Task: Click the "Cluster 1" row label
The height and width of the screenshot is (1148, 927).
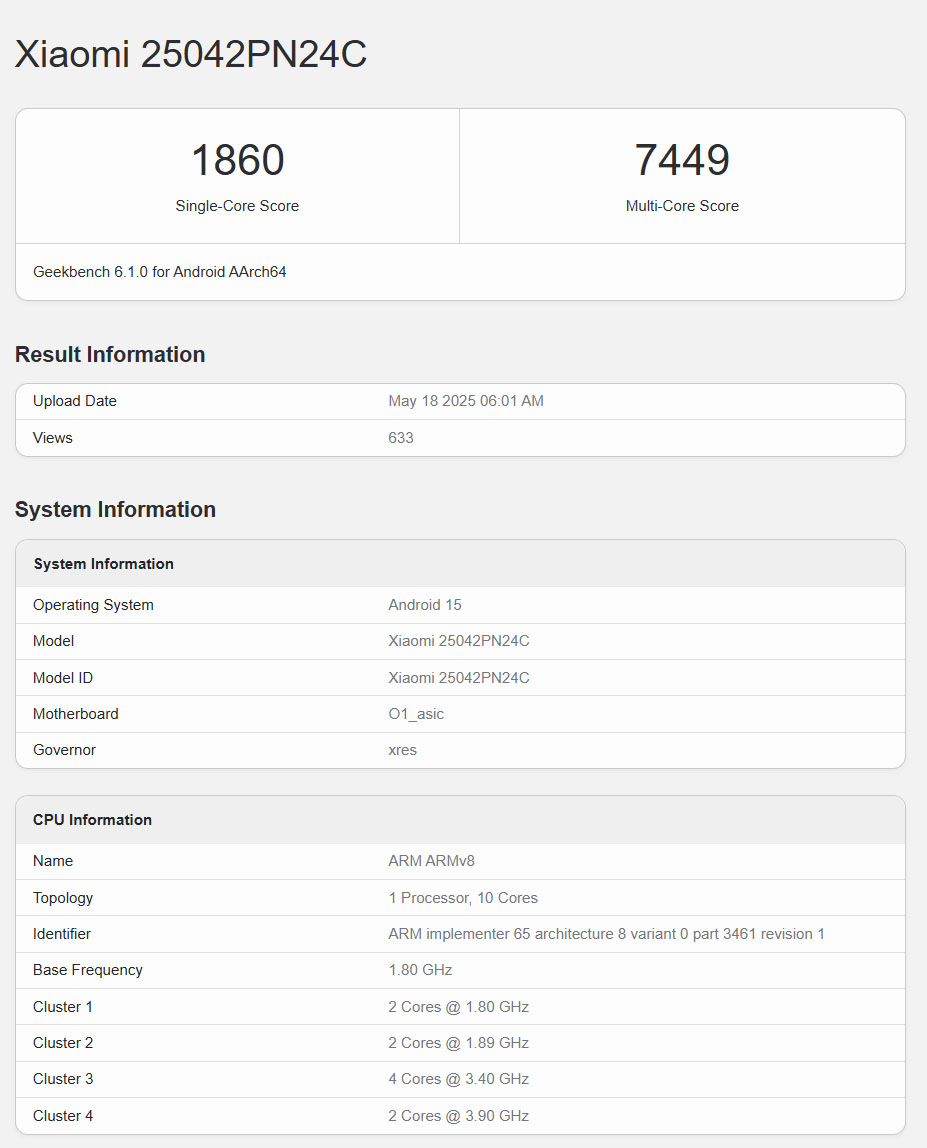Action: [63, 1007]
